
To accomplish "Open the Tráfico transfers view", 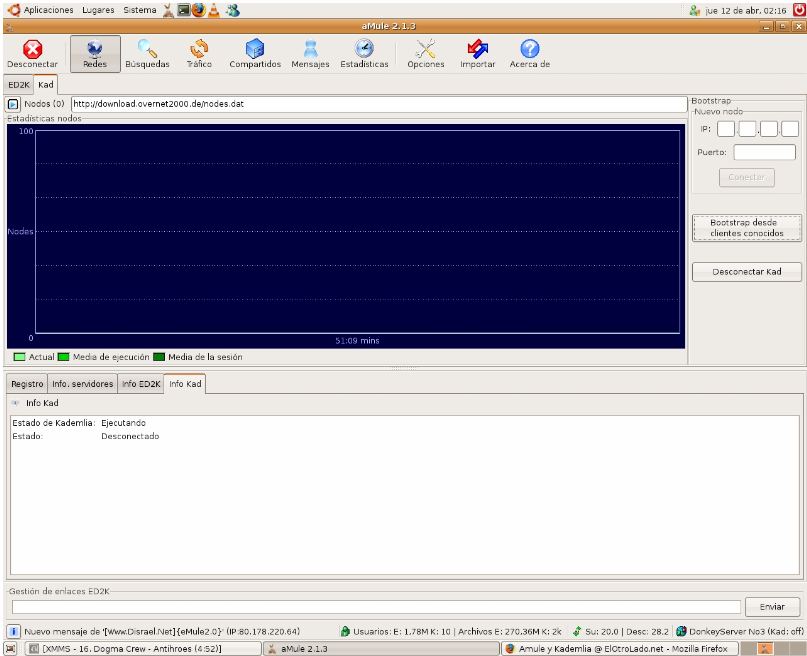I will point(198,54).
